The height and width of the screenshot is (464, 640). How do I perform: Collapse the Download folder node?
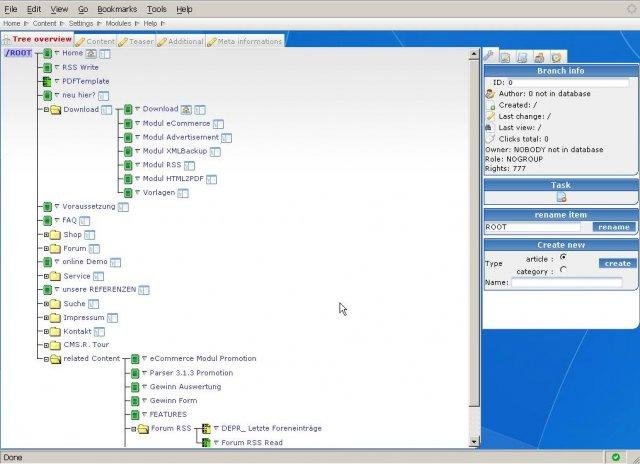(x=46, y=109)
